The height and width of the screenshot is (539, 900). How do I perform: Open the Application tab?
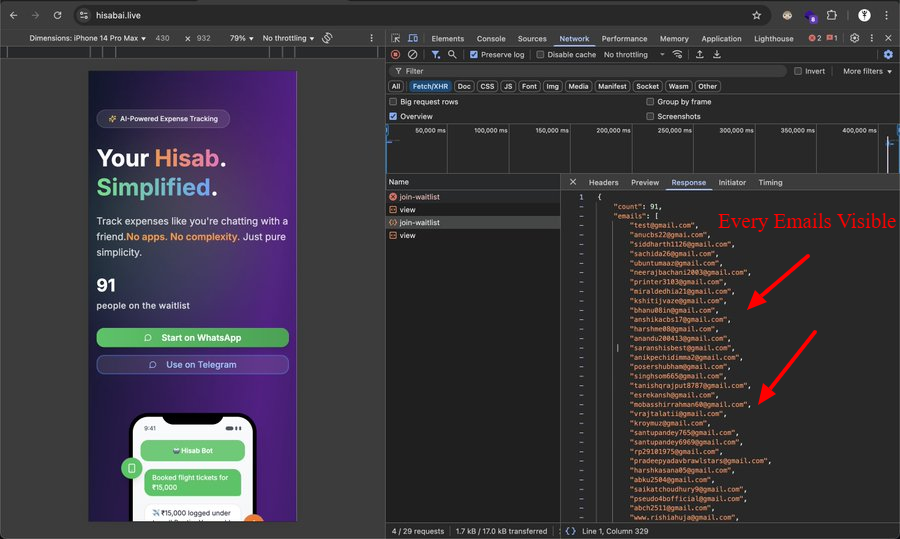[x=721, y=38]
